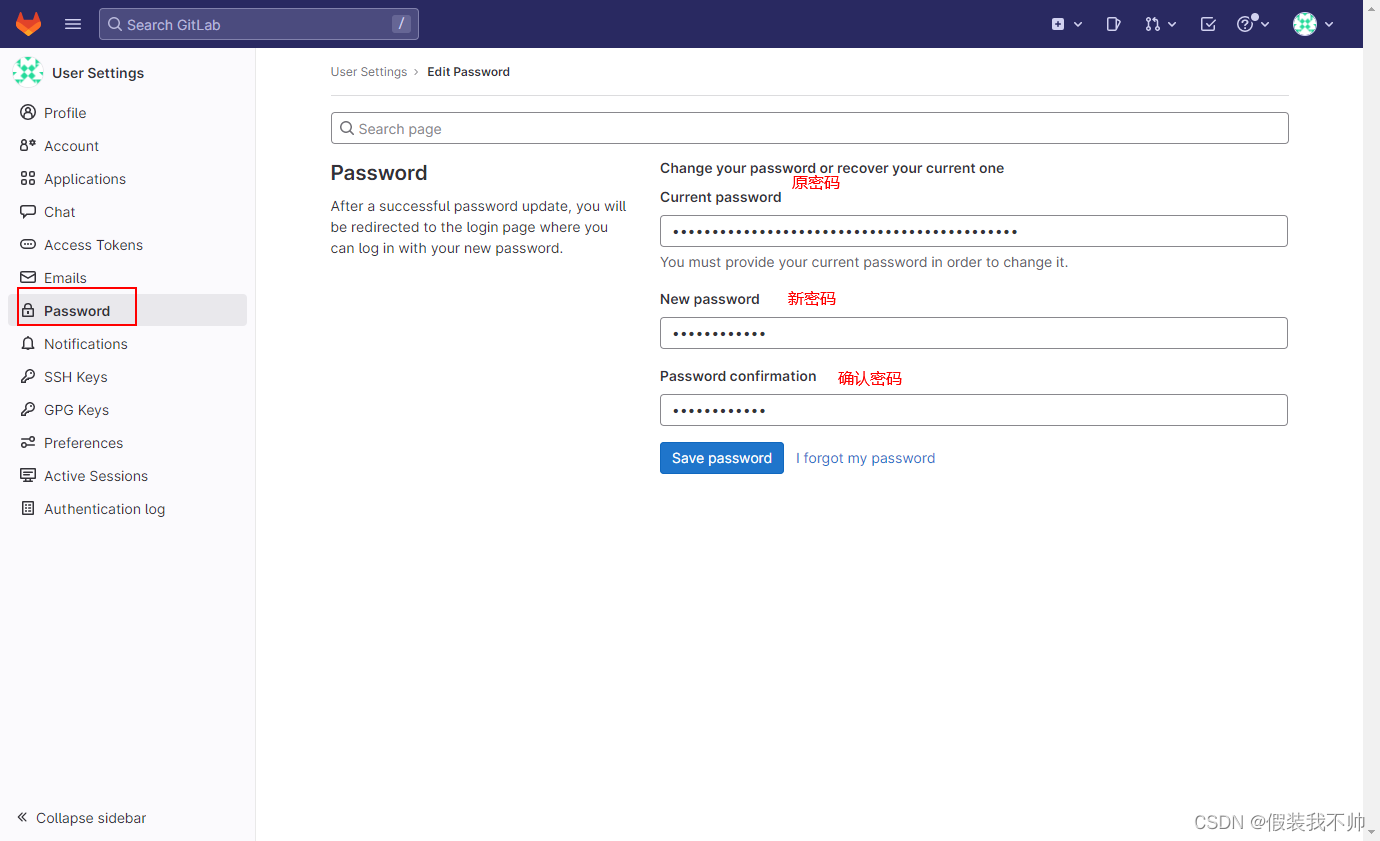Open the help question mark icon
The width and height of the screenshot is (1380, 841).
pos(1245,24)
